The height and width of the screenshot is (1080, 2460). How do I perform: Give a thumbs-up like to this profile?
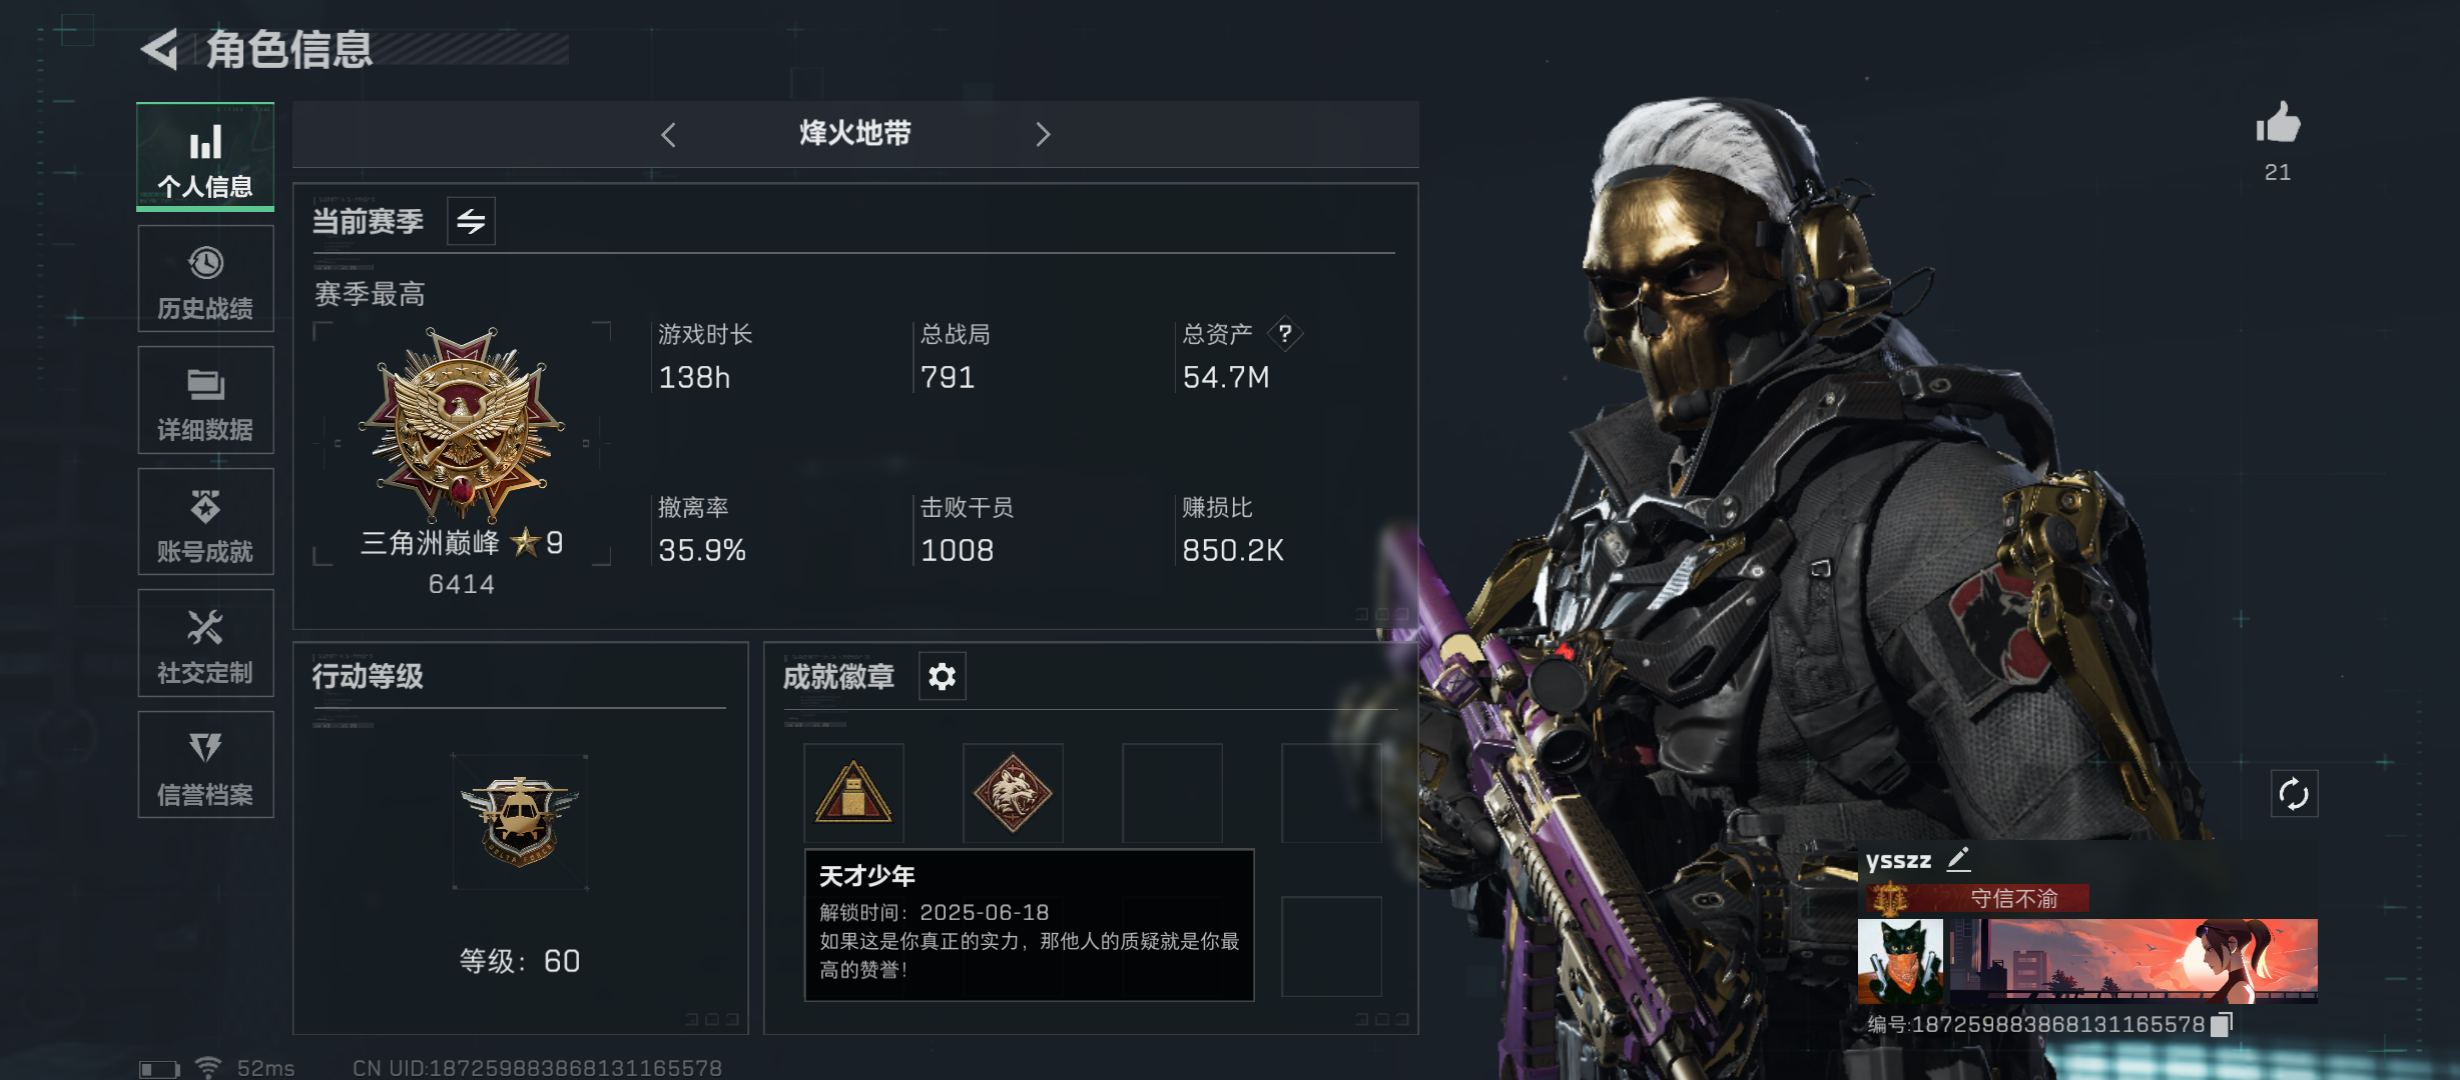(2278, 124)
